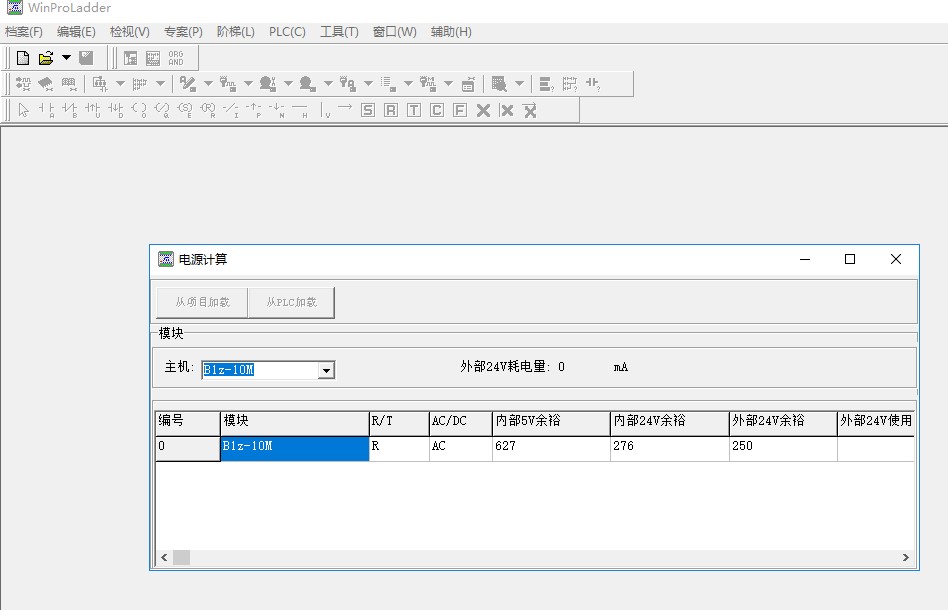Screen dimensions: 948x610
Task: Open the 档案(F) menu
Action: (24, 32)
